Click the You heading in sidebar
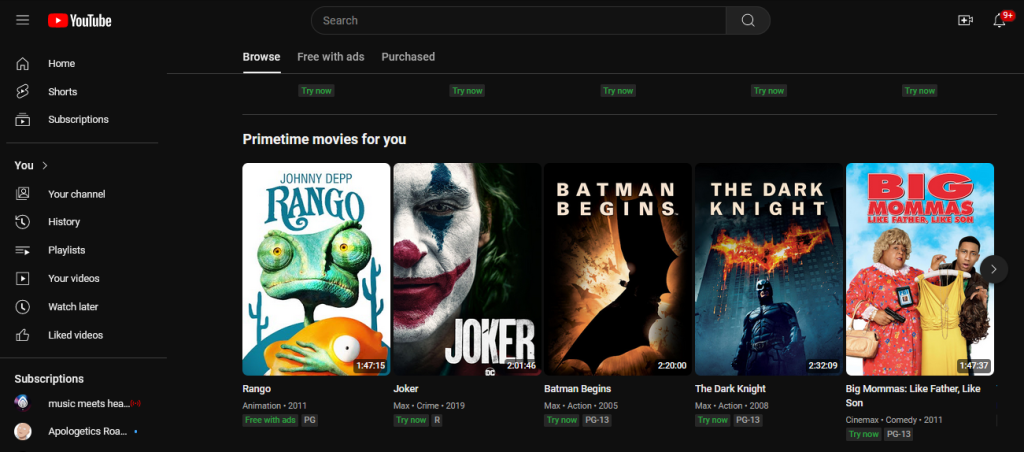Screen dimensions: 1024x452 pyautogui.click(x=24, y=166)
